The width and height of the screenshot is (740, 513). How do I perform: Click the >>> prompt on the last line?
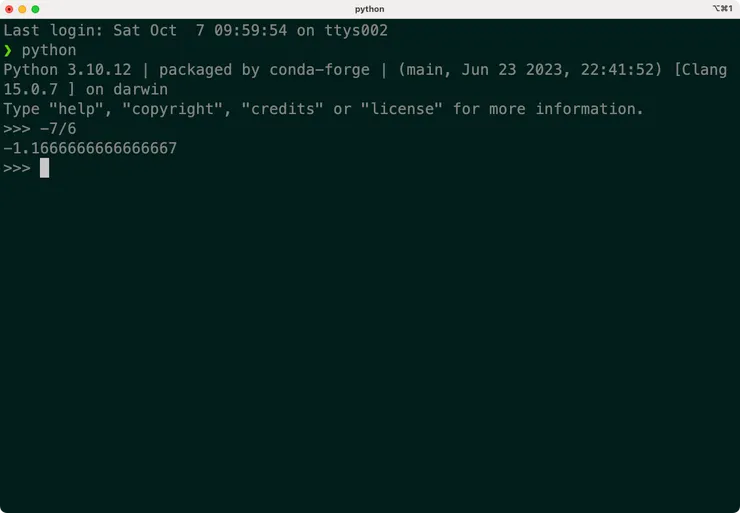[17, 168]
